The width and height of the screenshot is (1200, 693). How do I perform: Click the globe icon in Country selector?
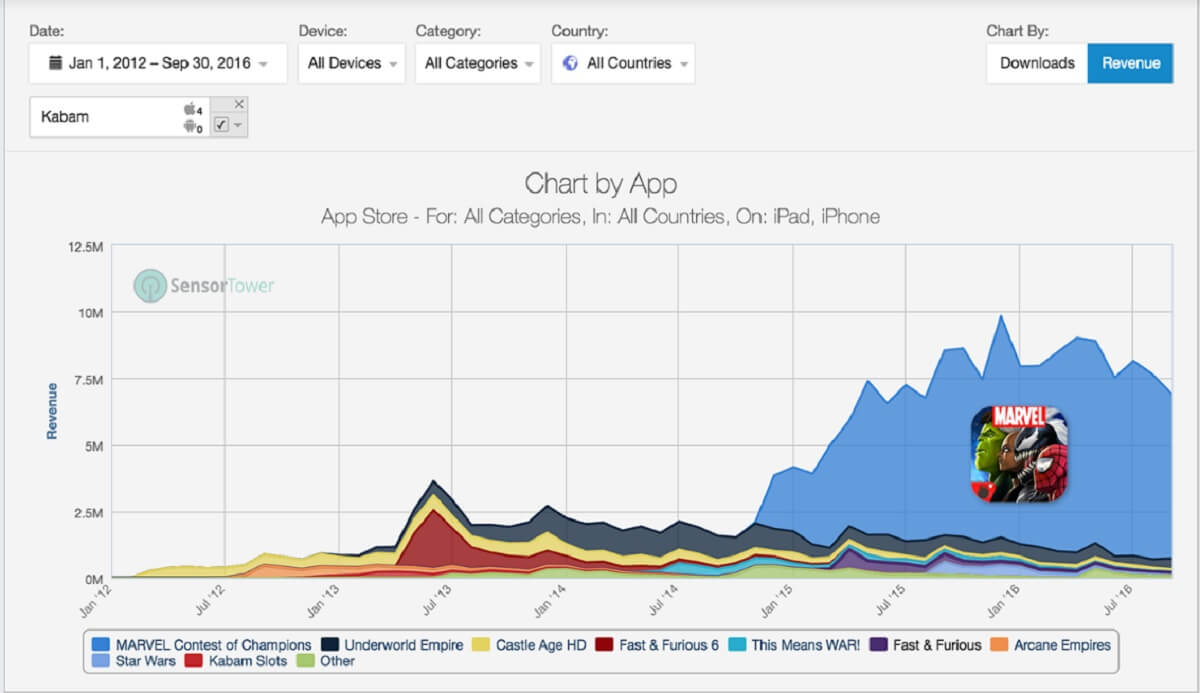(571, 63)
